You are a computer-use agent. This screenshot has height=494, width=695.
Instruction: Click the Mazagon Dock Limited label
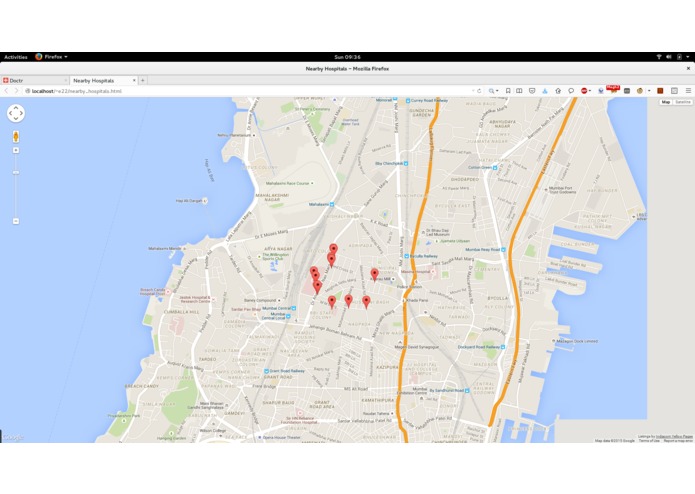click(578, 341)
